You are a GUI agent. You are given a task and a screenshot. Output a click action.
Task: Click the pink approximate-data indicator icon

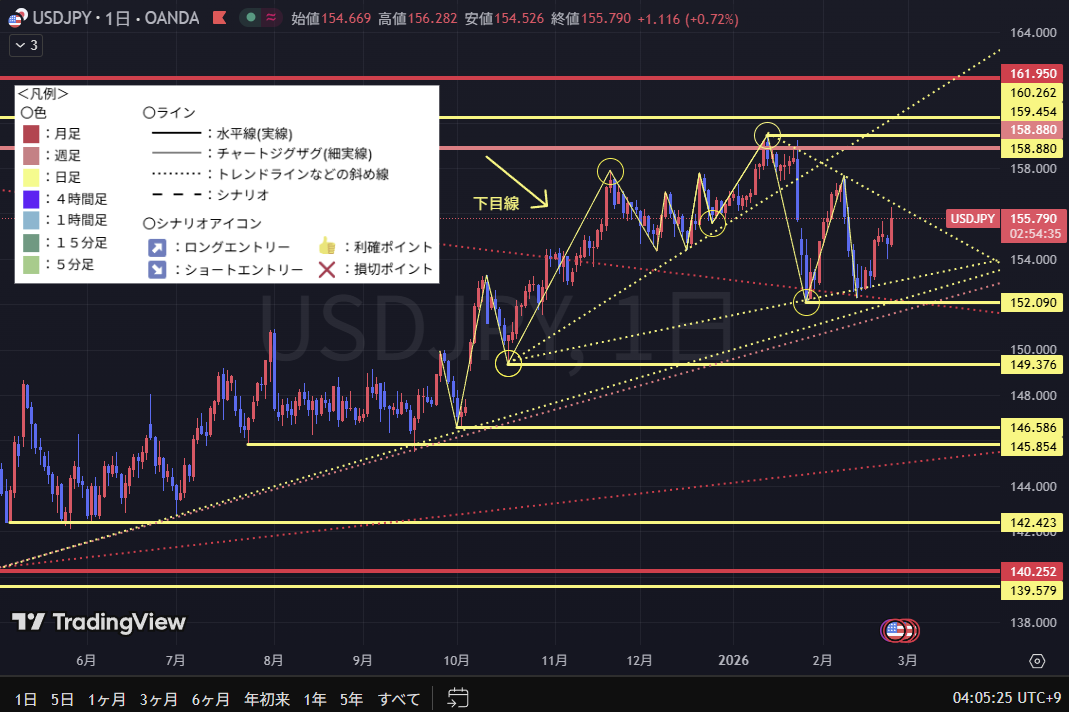270,18
